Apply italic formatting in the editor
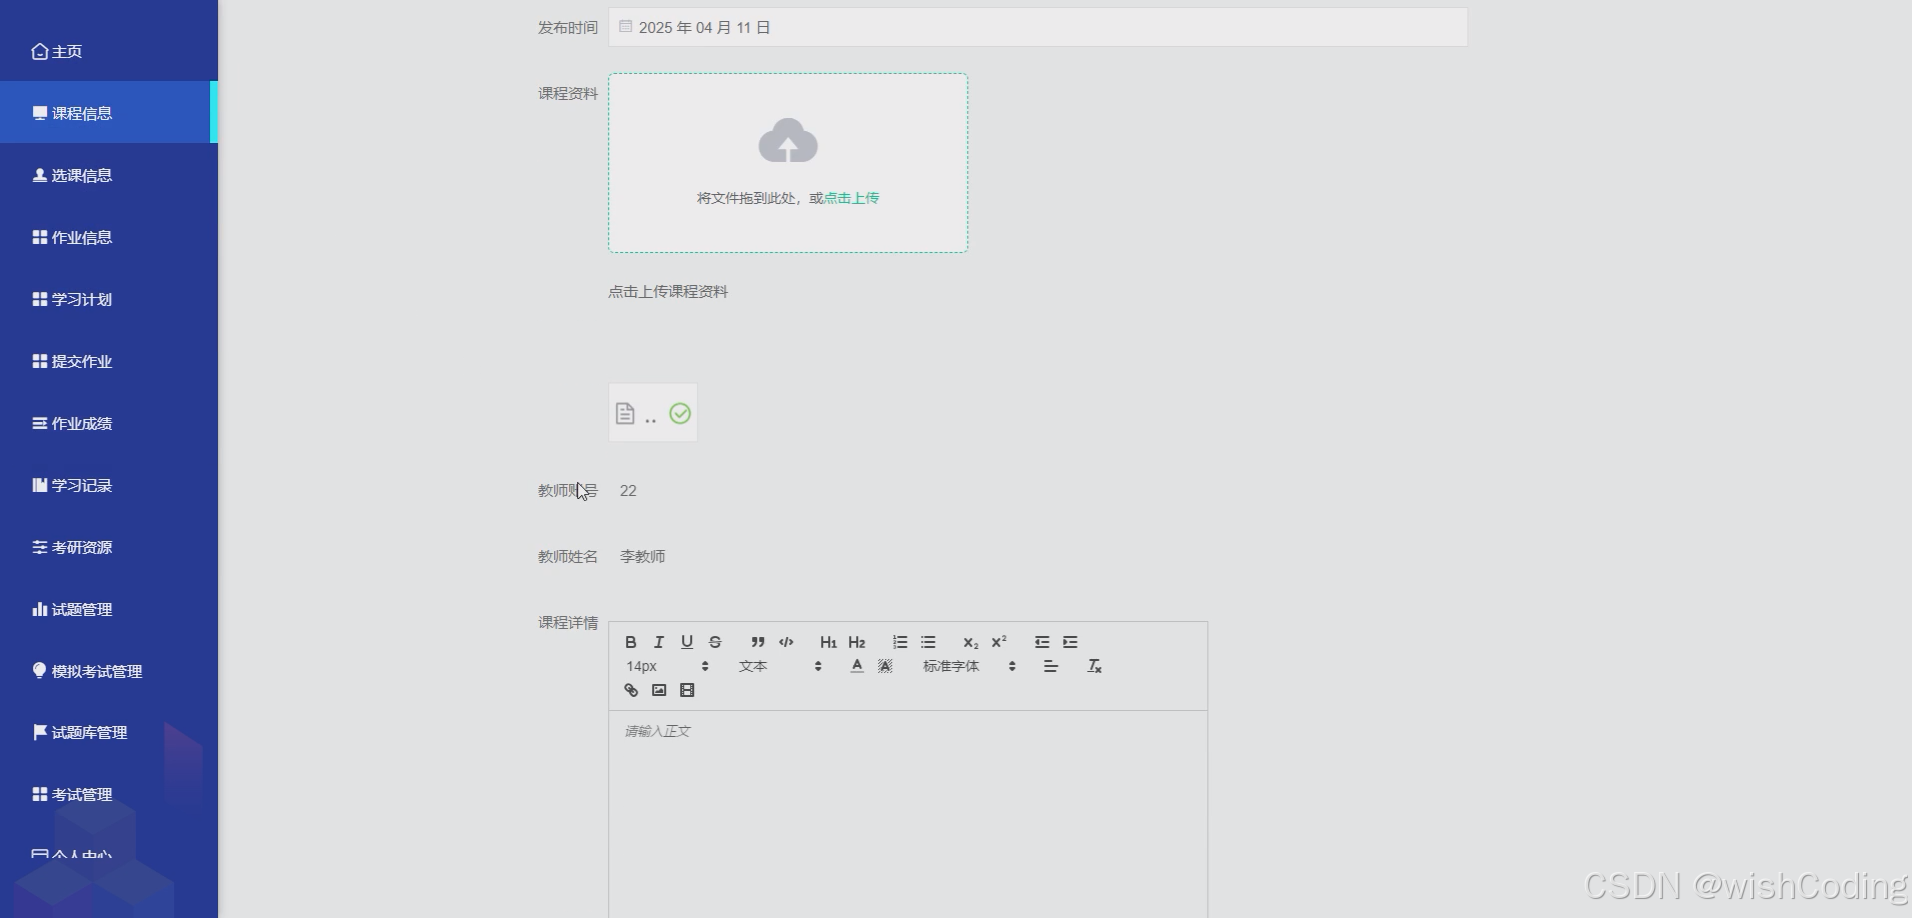The image size is (1912, 918). click(x=659, y=641)
